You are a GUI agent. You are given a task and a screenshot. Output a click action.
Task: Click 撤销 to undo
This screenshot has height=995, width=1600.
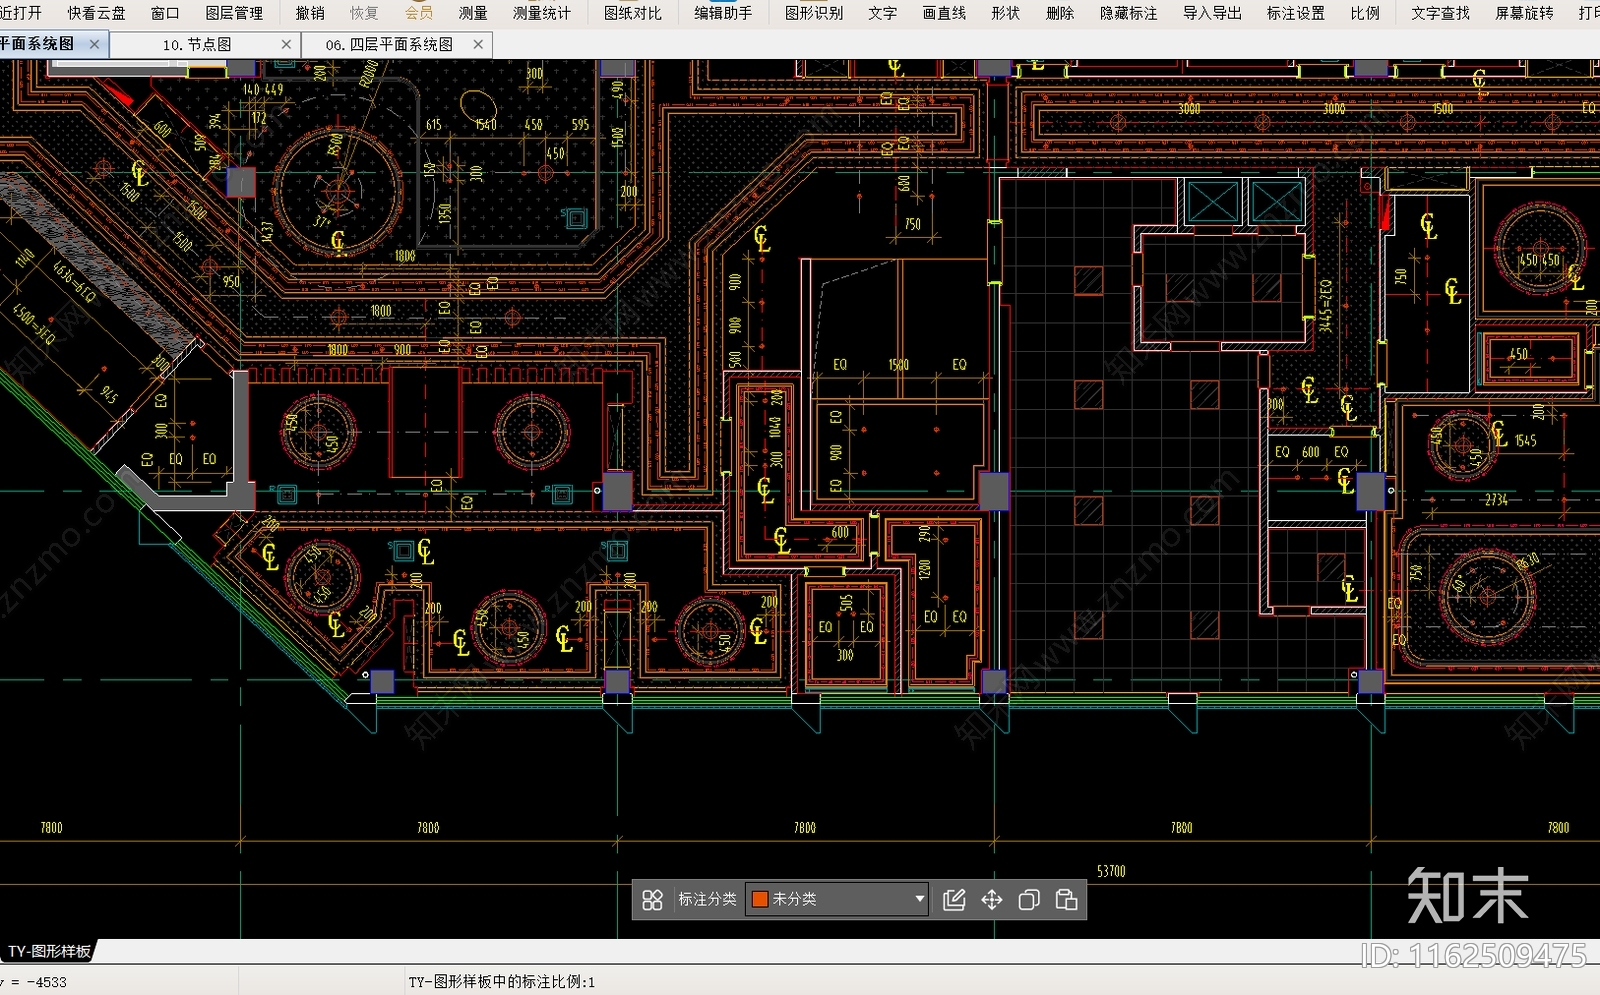click(310, 13)
